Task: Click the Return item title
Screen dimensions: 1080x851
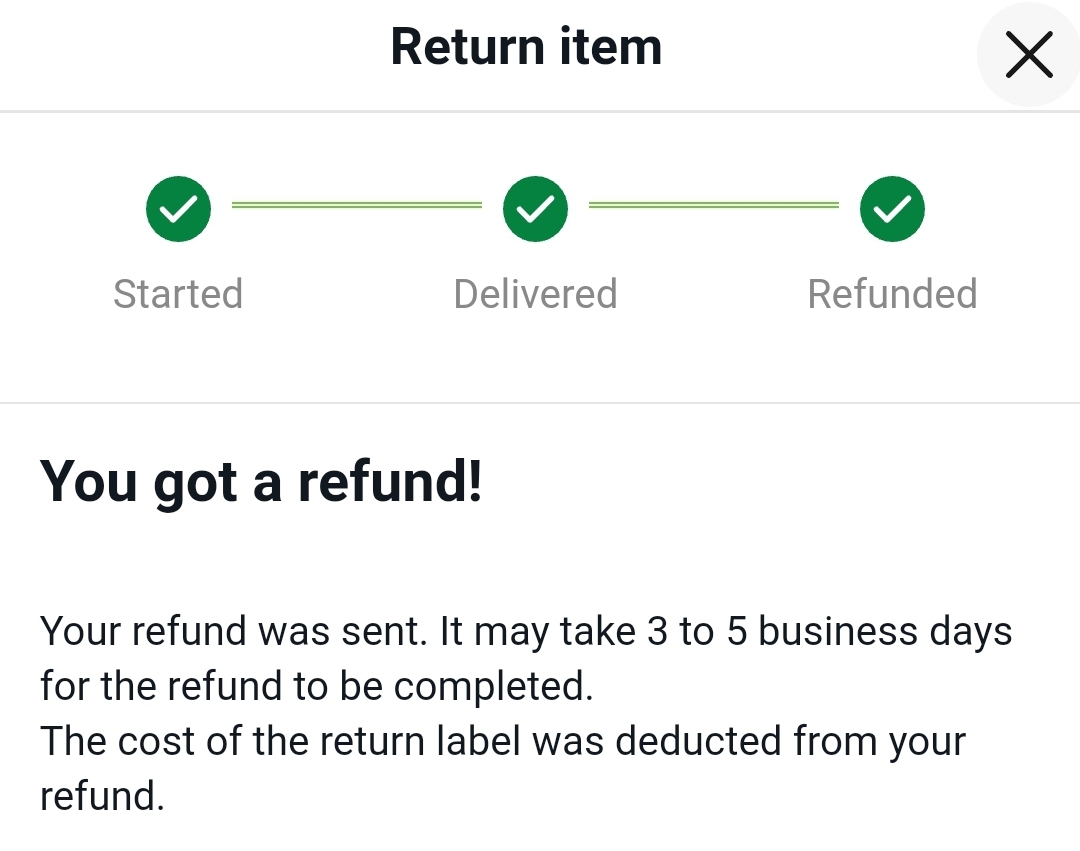Action: click(526, 47)
